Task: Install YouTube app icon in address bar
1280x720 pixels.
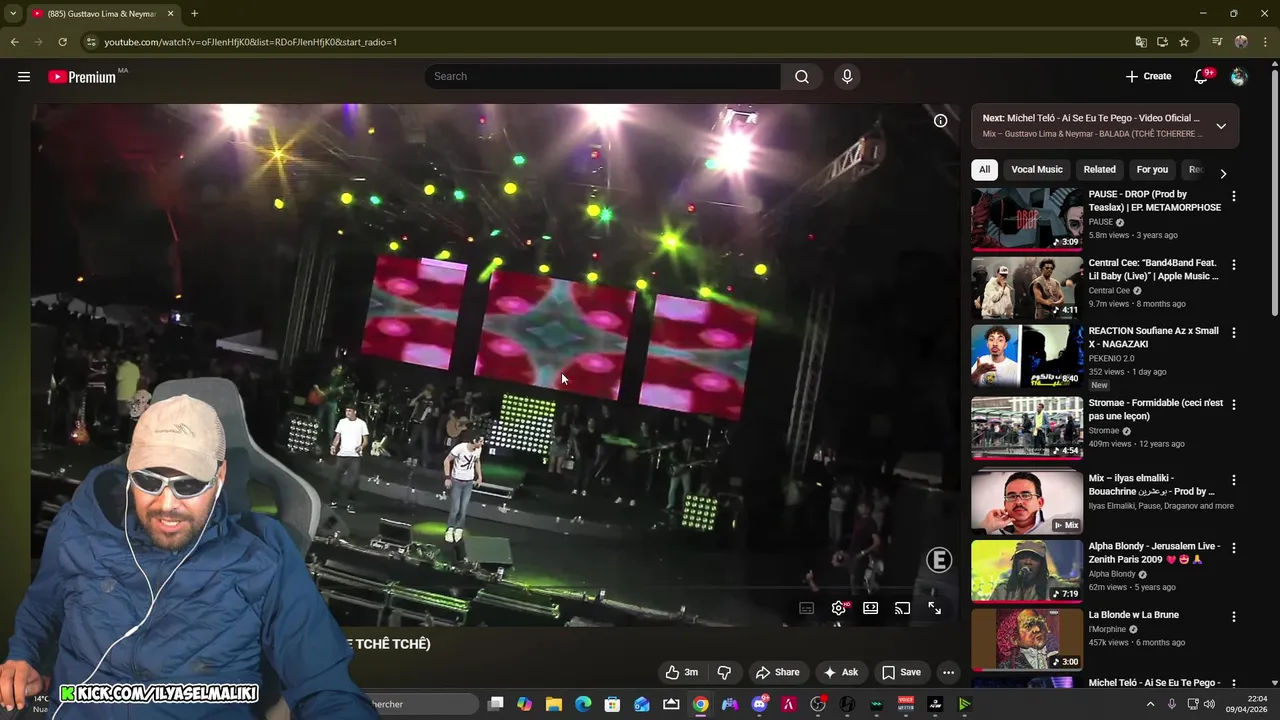Action: tap(1162, 42)
